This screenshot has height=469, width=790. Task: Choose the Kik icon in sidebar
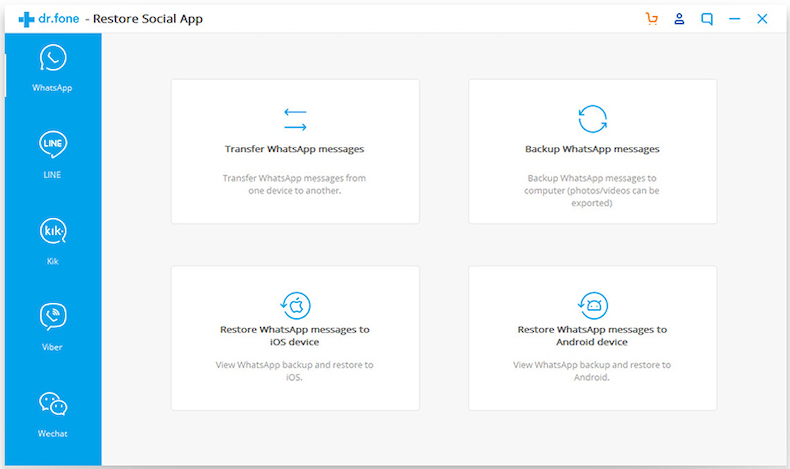pos(52,232)
